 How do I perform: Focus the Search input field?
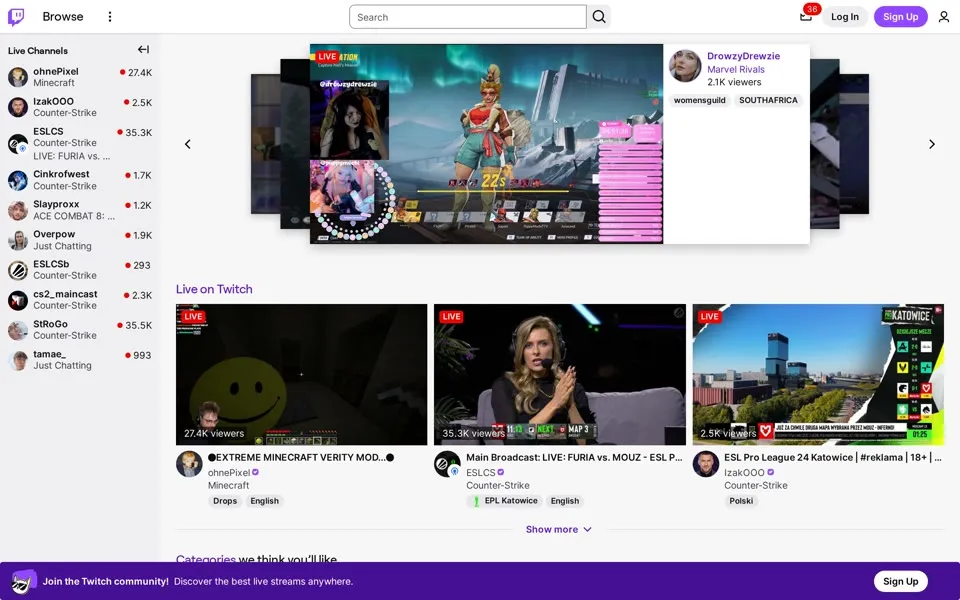point(468,17)
